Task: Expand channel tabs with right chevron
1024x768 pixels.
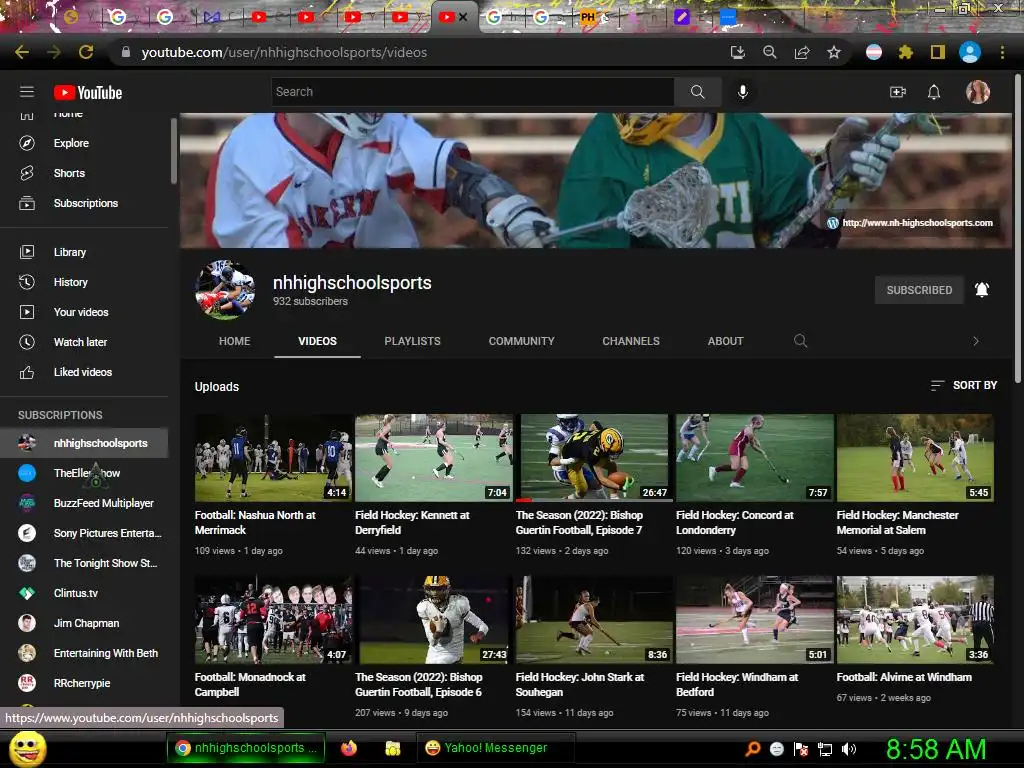Action: pos(976,341)
